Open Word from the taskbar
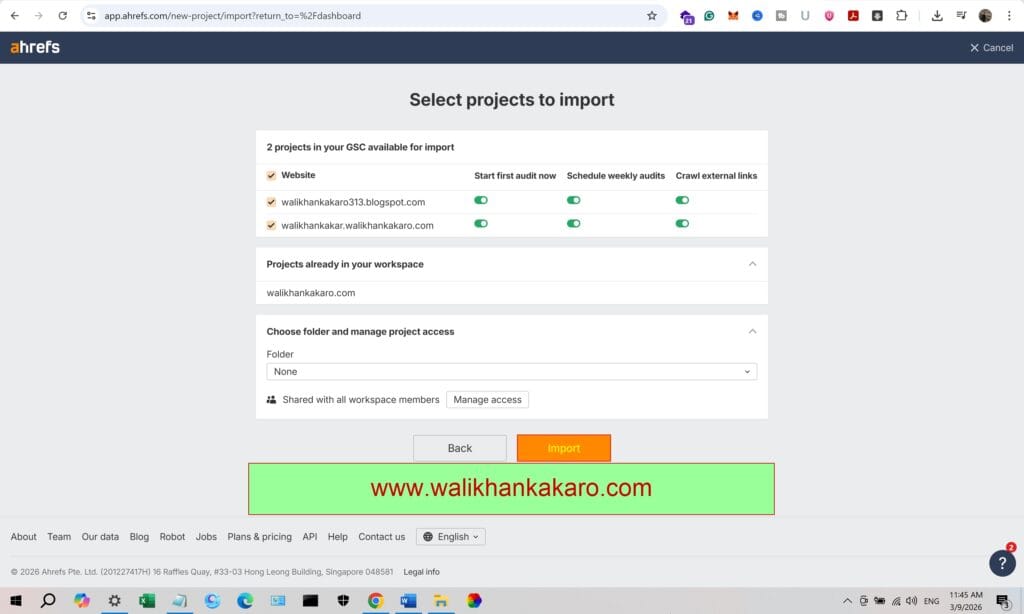 pyautogui.click(x=408, y=600)
